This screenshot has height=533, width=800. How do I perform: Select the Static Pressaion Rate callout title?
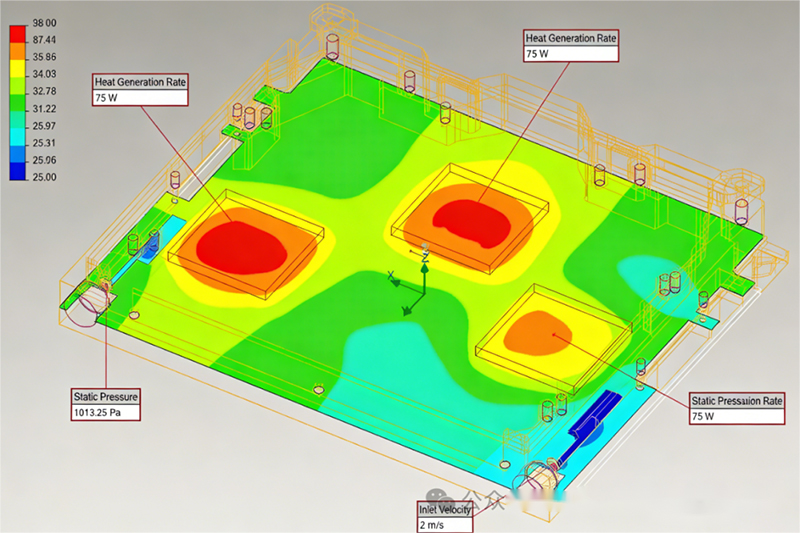(x=737, y=401)
